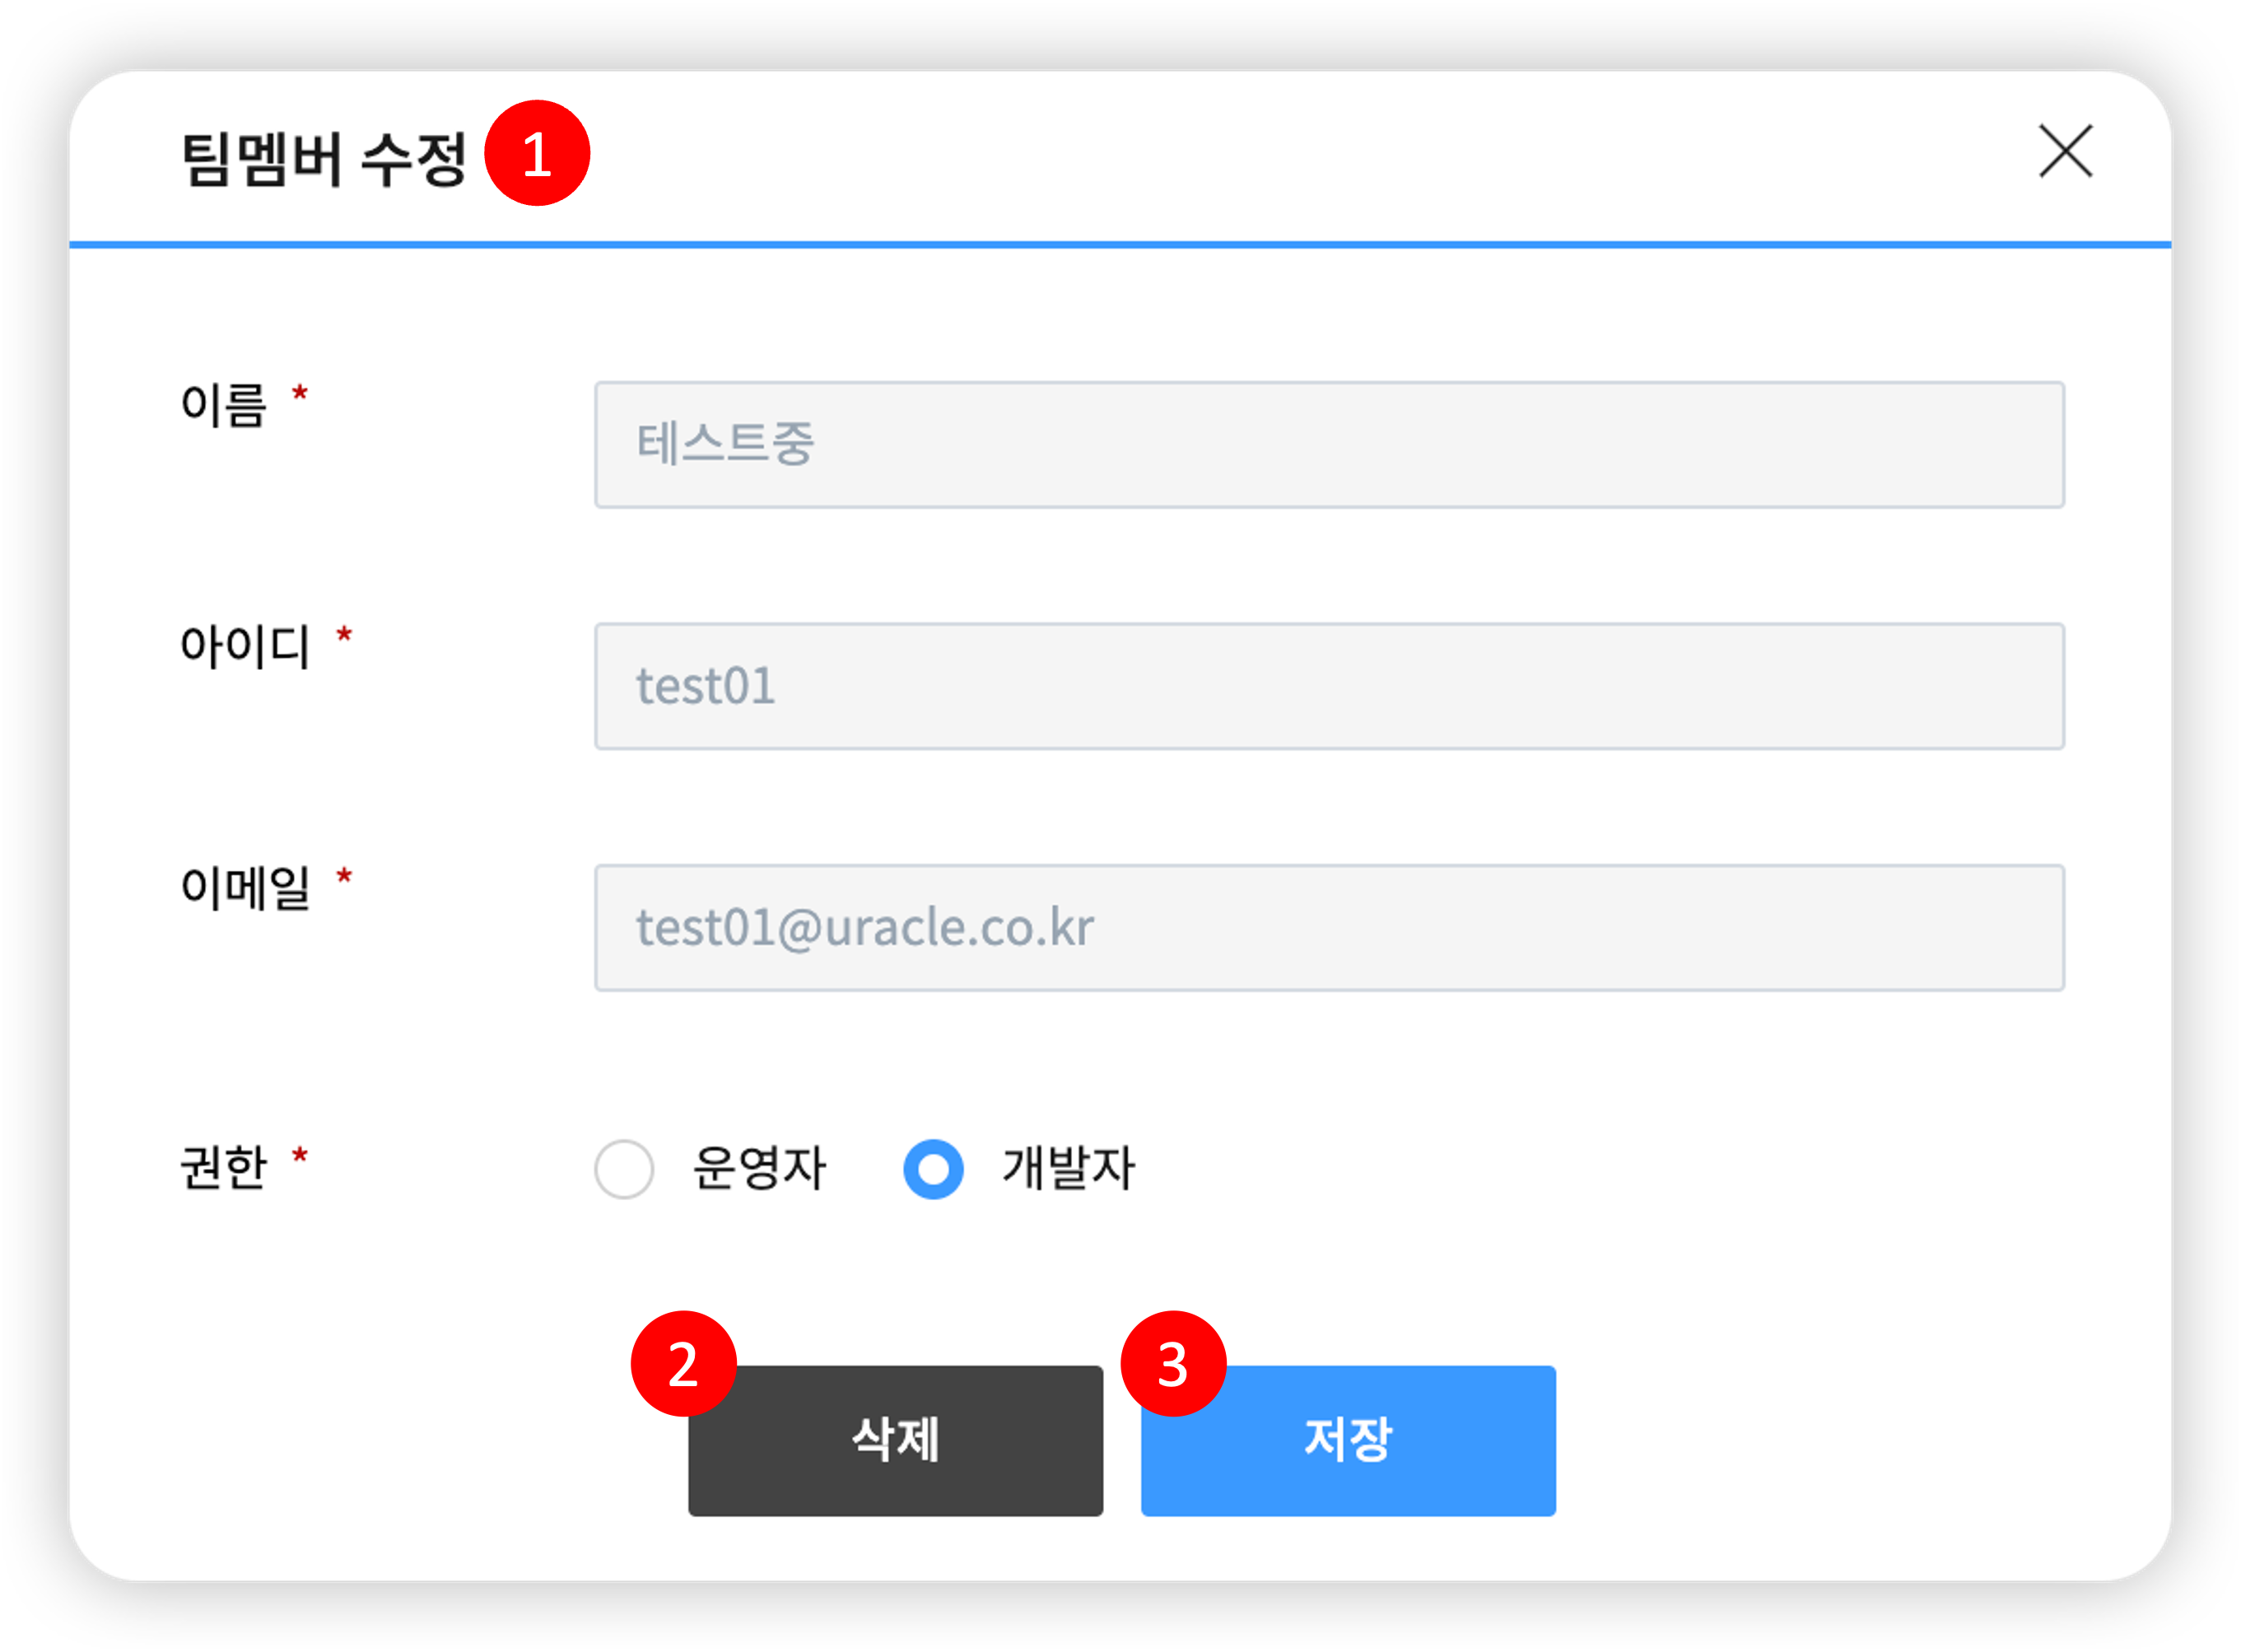This screenshot has height=1652, width=2241.
Task: Focus the 이름 field showing 테스트중
Action: [1329, 444]
